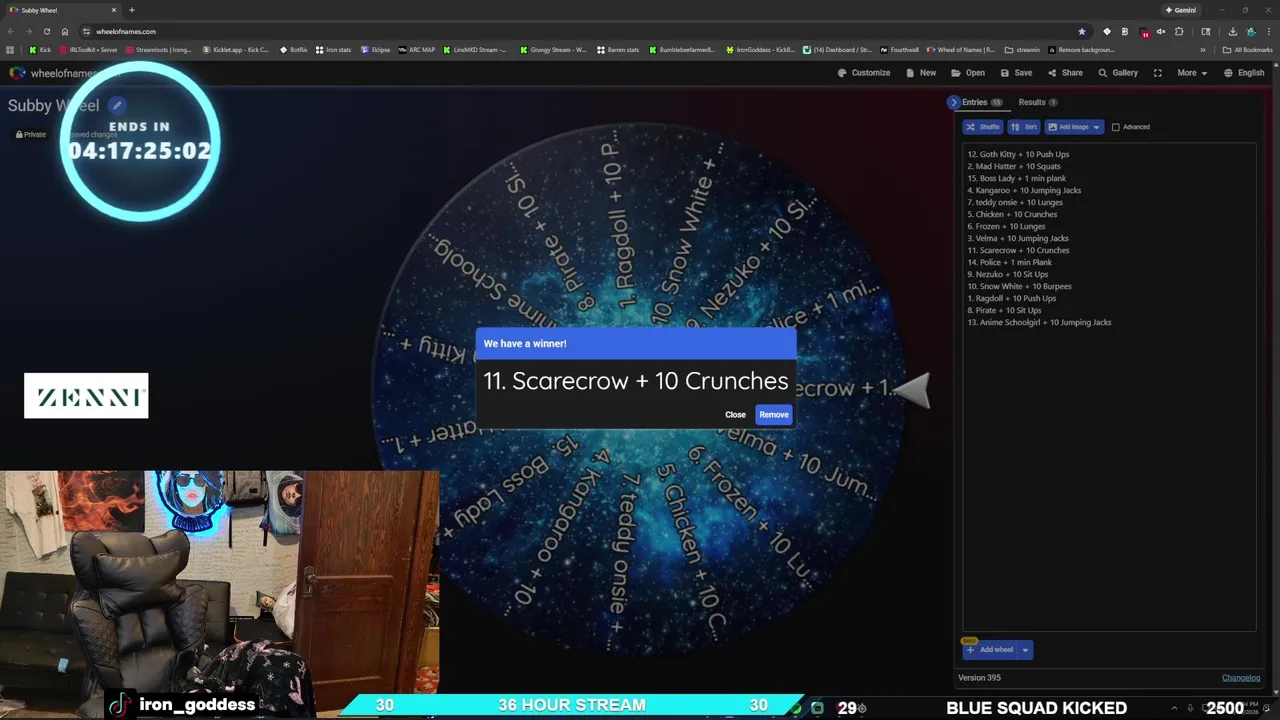The height and width of the screenshot is (720, 1280).
Task: Select entry '5. Chicken + 10 Crunches'
Action: (1012, 214)
